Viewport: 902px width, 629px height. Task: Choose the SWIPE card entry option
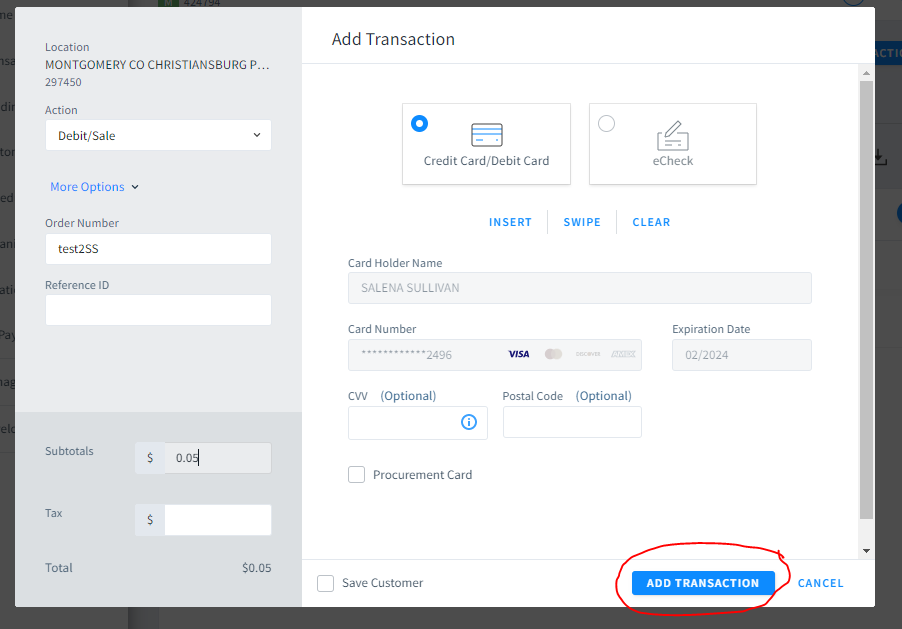click(x=582, y=222)
